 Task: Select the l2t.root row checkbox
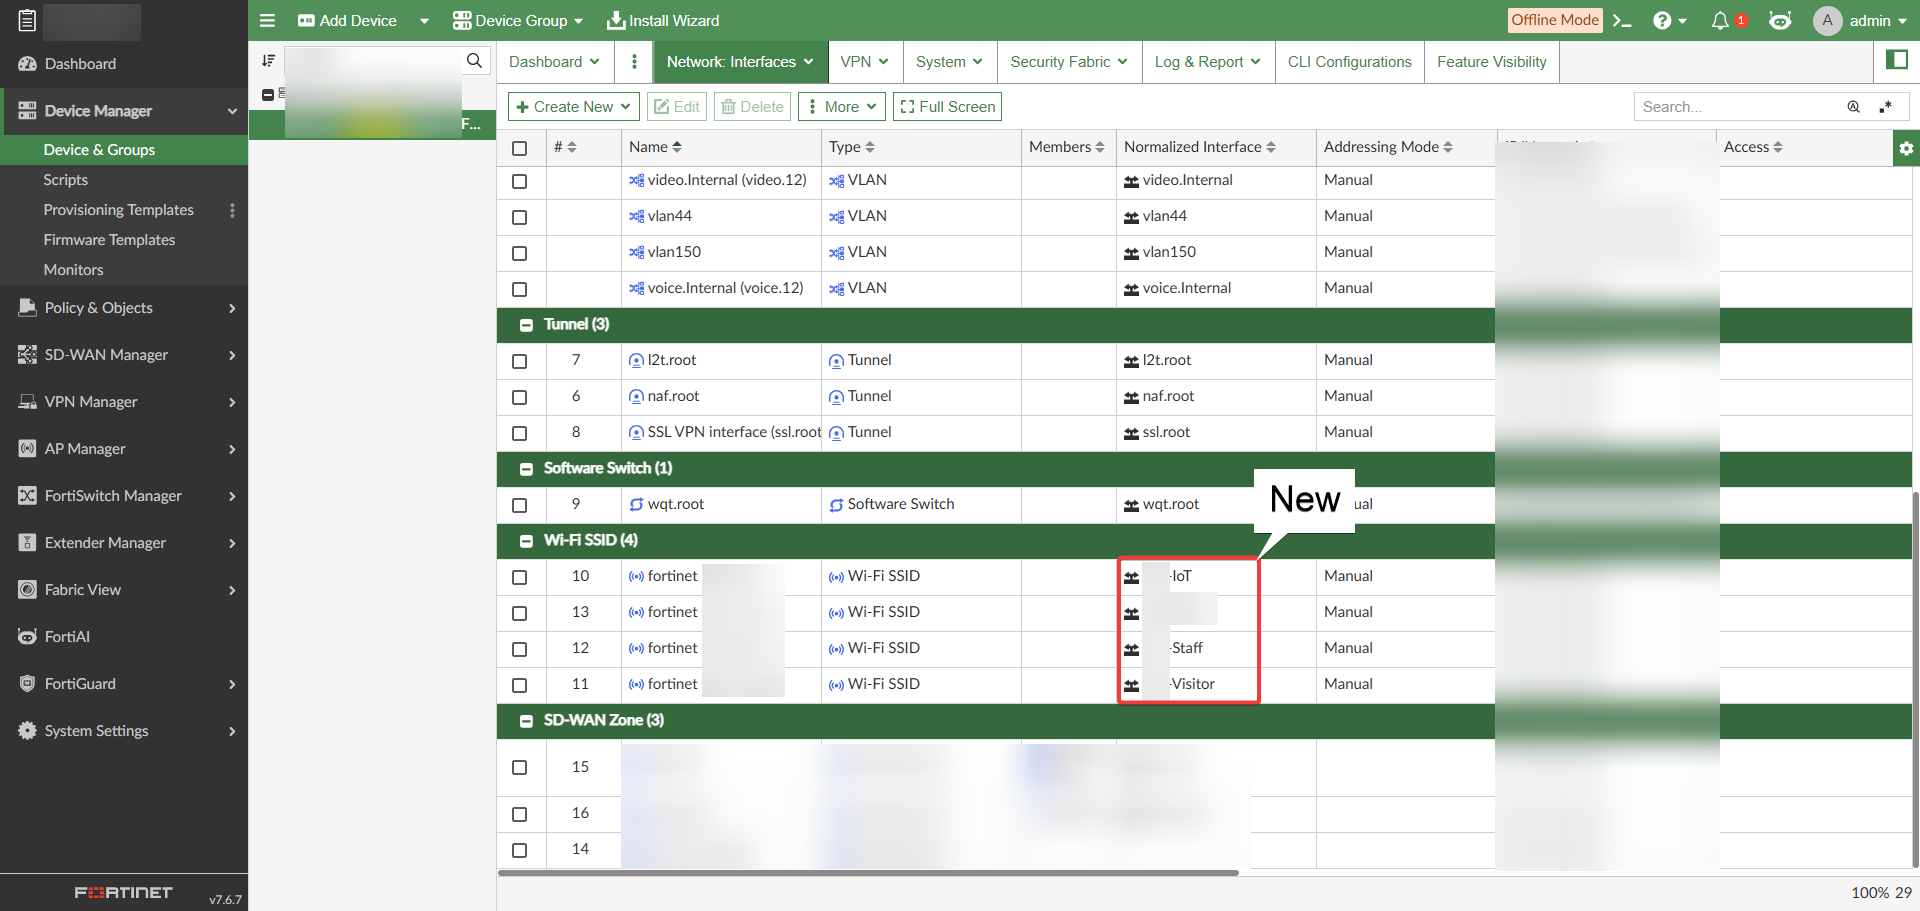coord(519,361)
